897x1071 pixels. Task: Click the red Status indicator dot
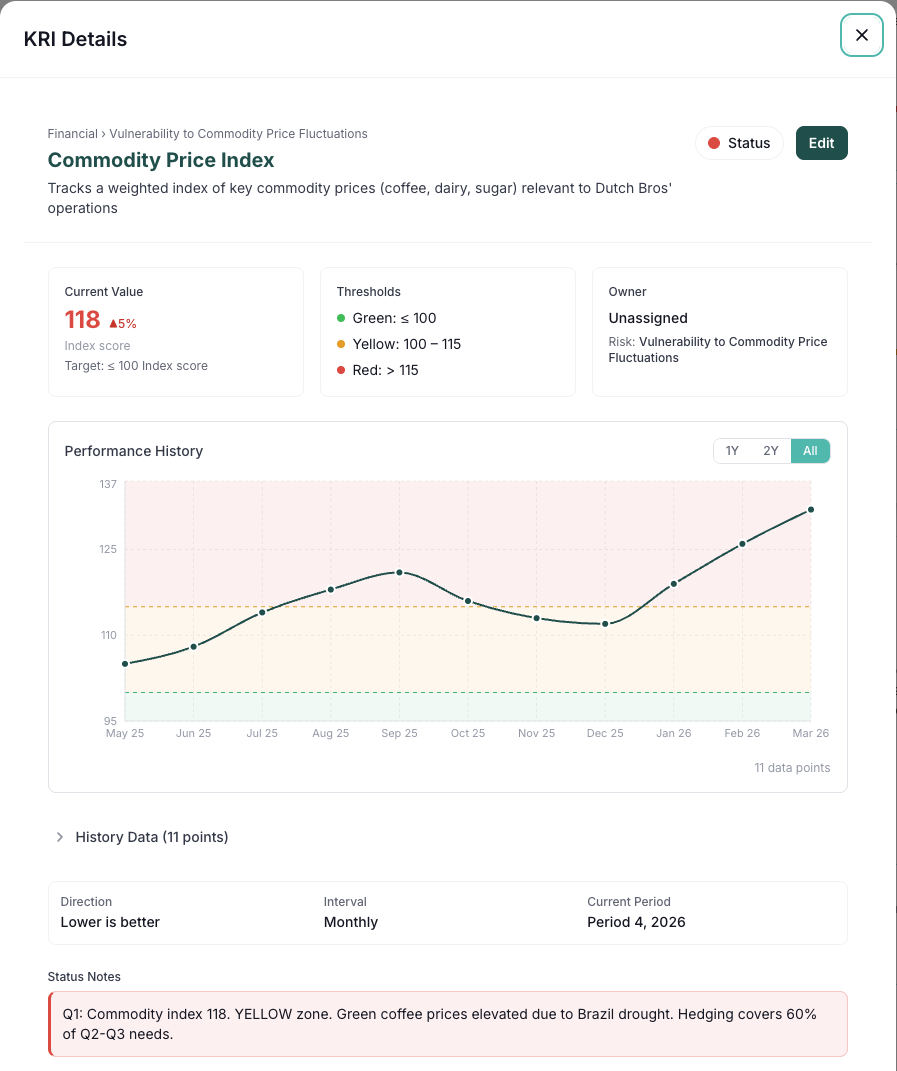(x=715, y=143)
